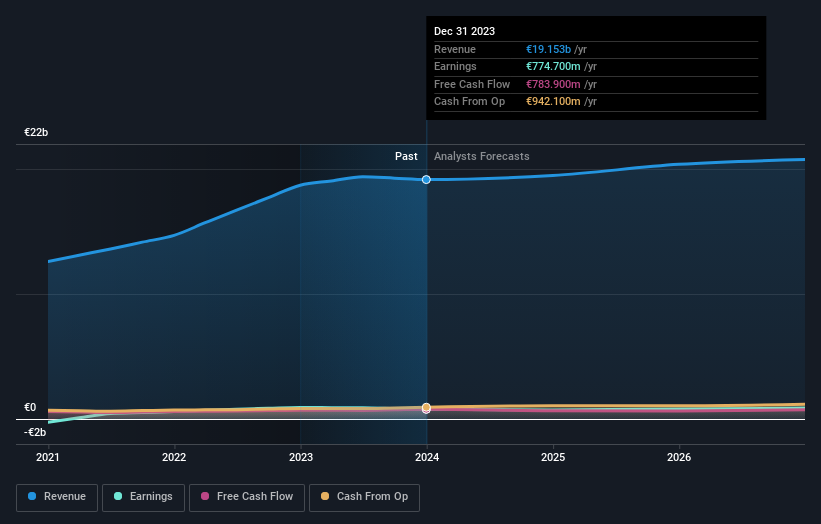The height and width of the screenshot is (524, 821).
Task: Click the Analysts Forecasts label
Action: pos(482,156)
